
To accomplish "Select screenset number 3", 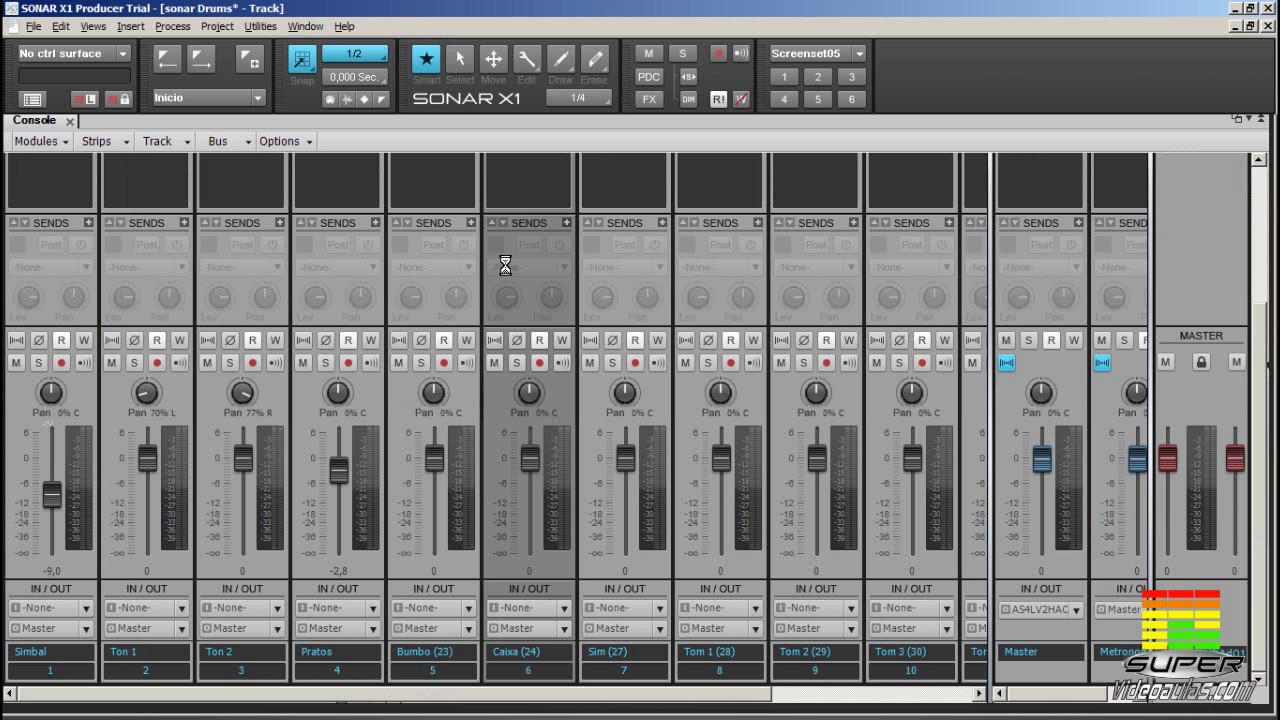I will coord(852,77).
